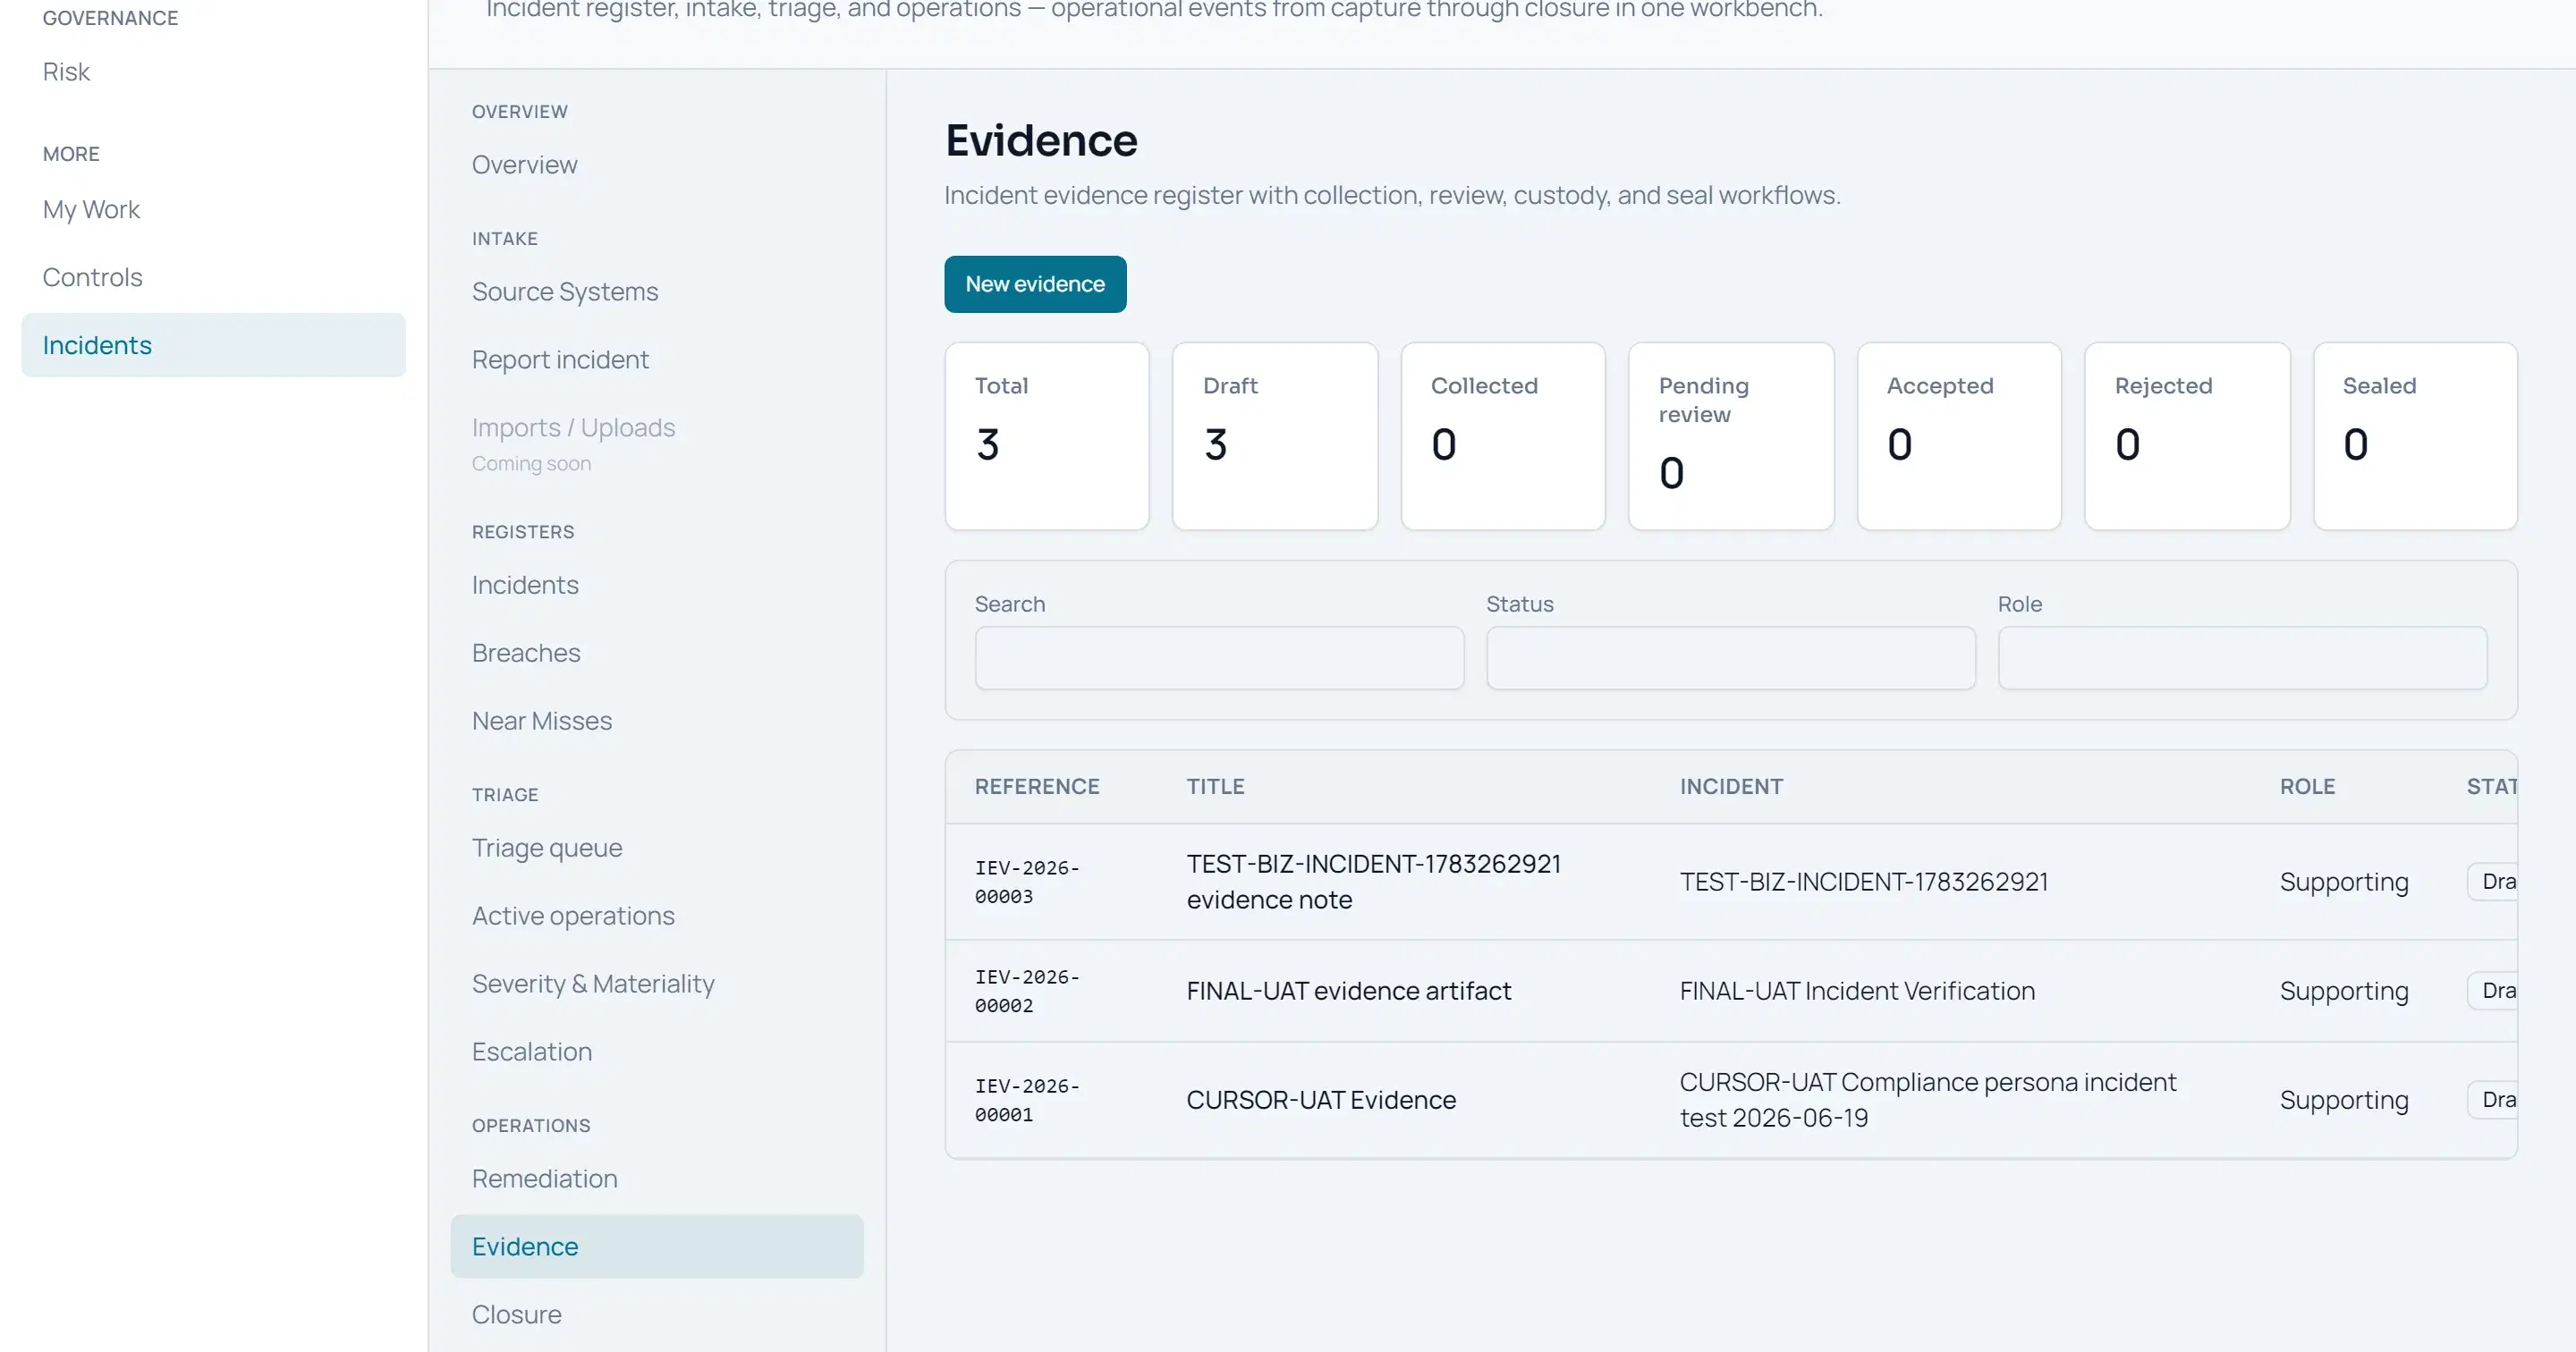This screenshot has width=2576, height=1352.
Task: Focus the Search input field
Action: (x=1219, y=658)
